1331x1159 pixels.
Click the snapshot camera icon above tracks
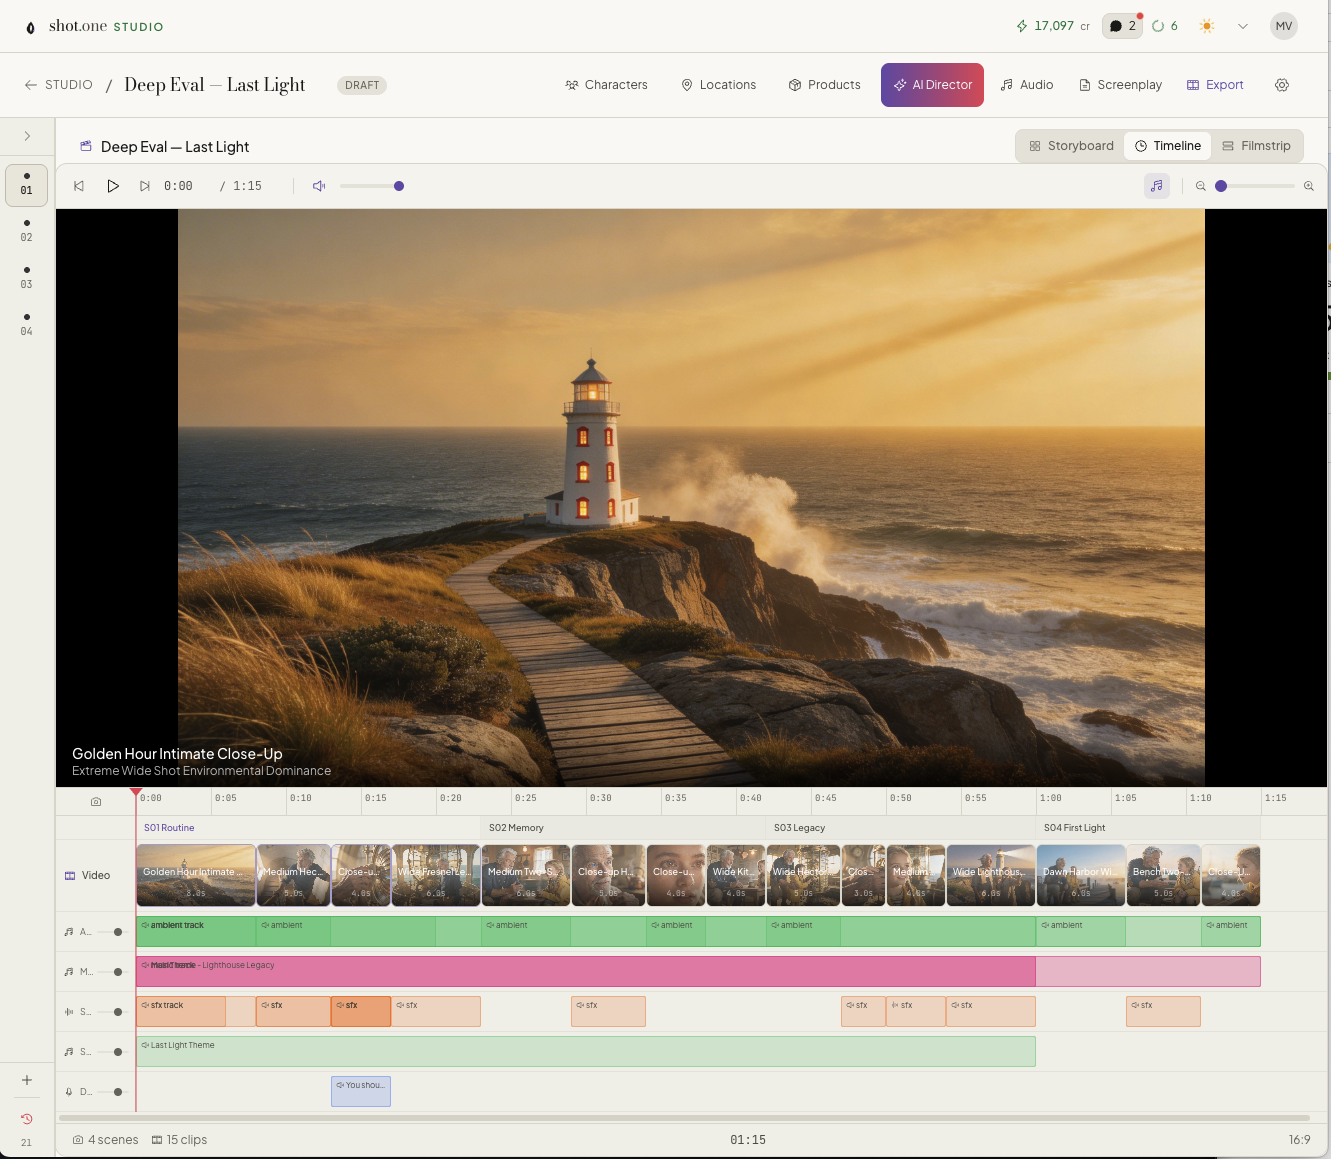click(x=96, y=802)
